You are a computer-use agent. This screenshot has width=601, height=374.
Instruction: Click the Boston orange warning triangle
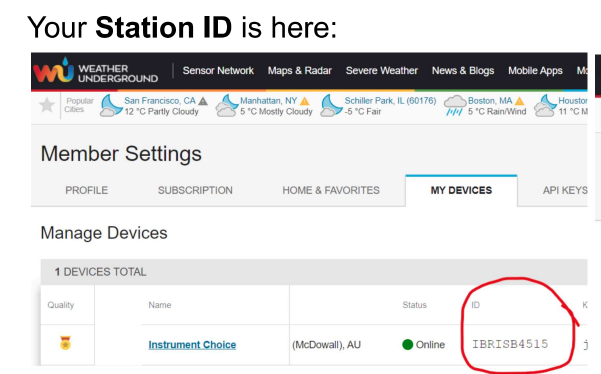[519, 101]
